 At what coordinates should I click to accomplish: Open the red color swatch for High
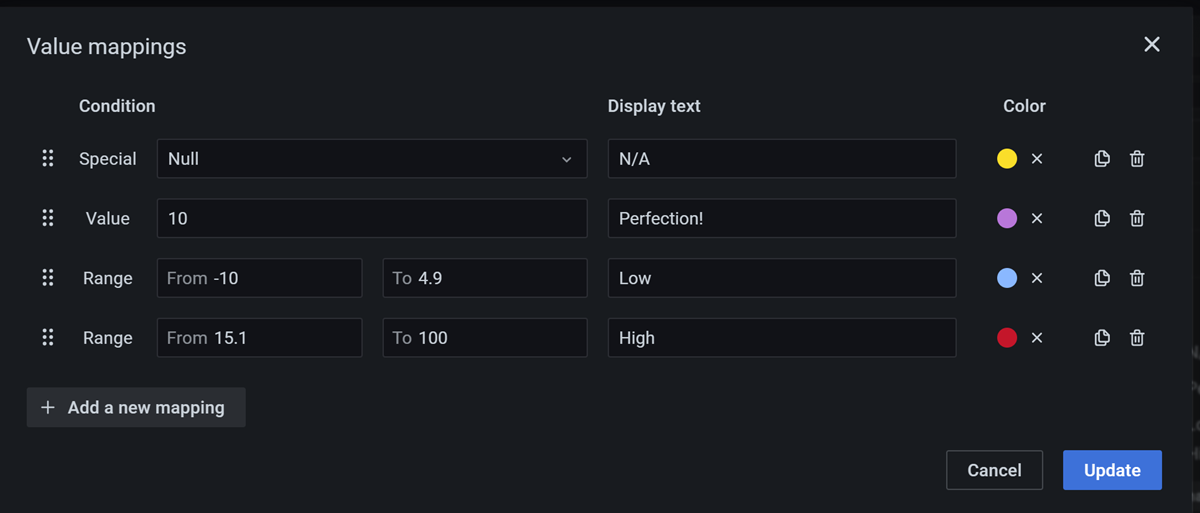(1007, 338)
